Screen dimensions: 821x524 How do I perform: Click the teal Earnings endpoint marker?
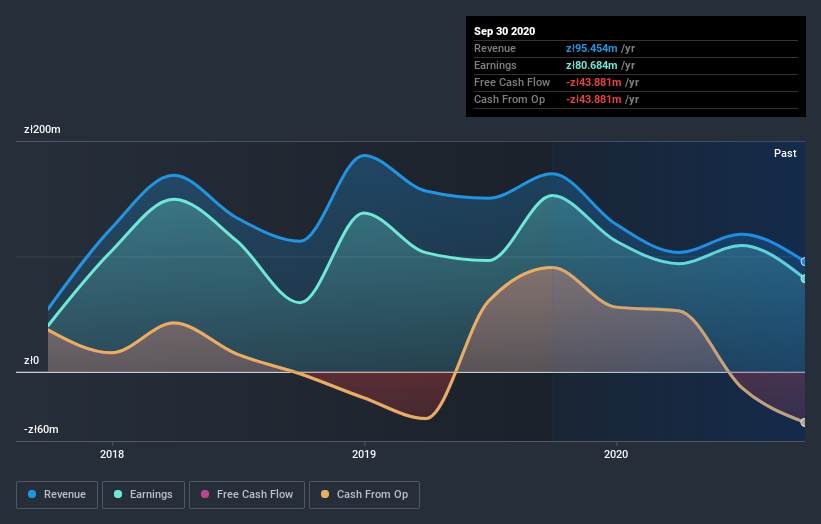click(x=804, y=278)
